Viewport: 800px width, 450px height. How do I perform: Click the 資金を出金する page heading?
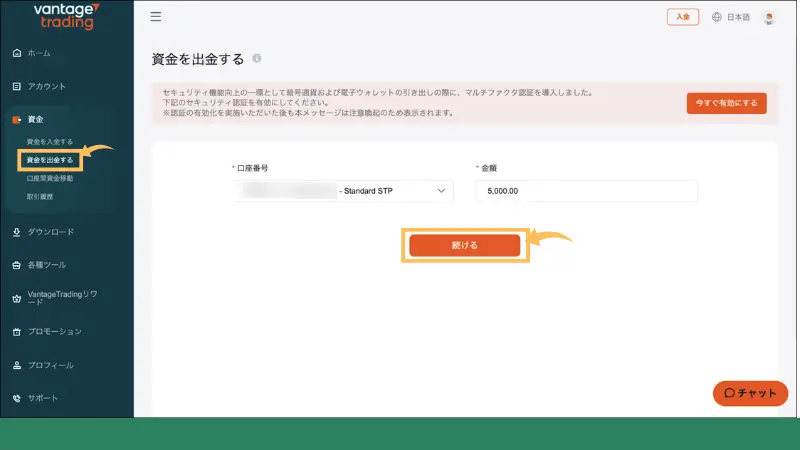click(x=198, y=59)
